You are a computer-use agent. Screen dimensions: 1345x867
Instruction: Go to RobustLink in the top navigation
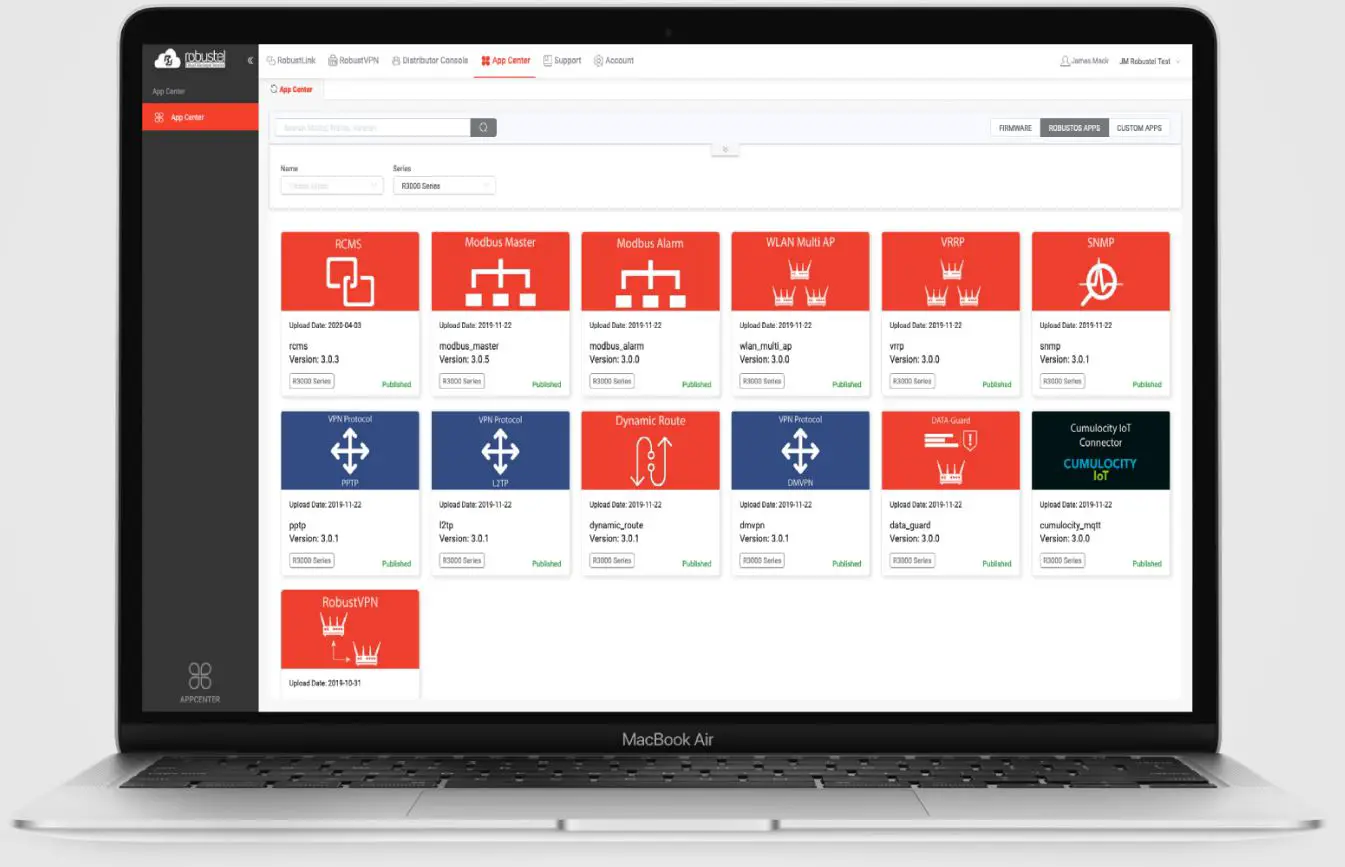point(291,60)
